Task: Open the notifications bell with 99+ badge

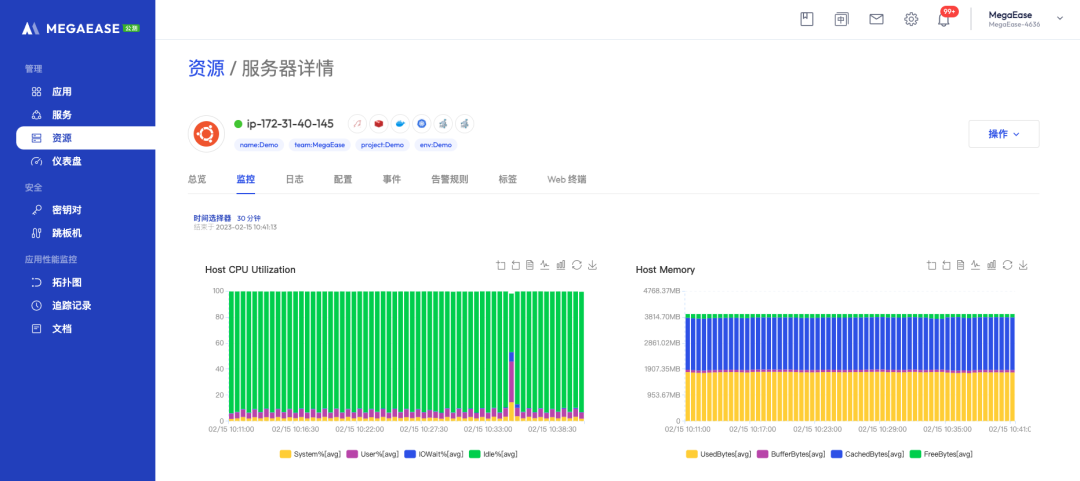Action: pyautogui.click(x=943, y=20)
